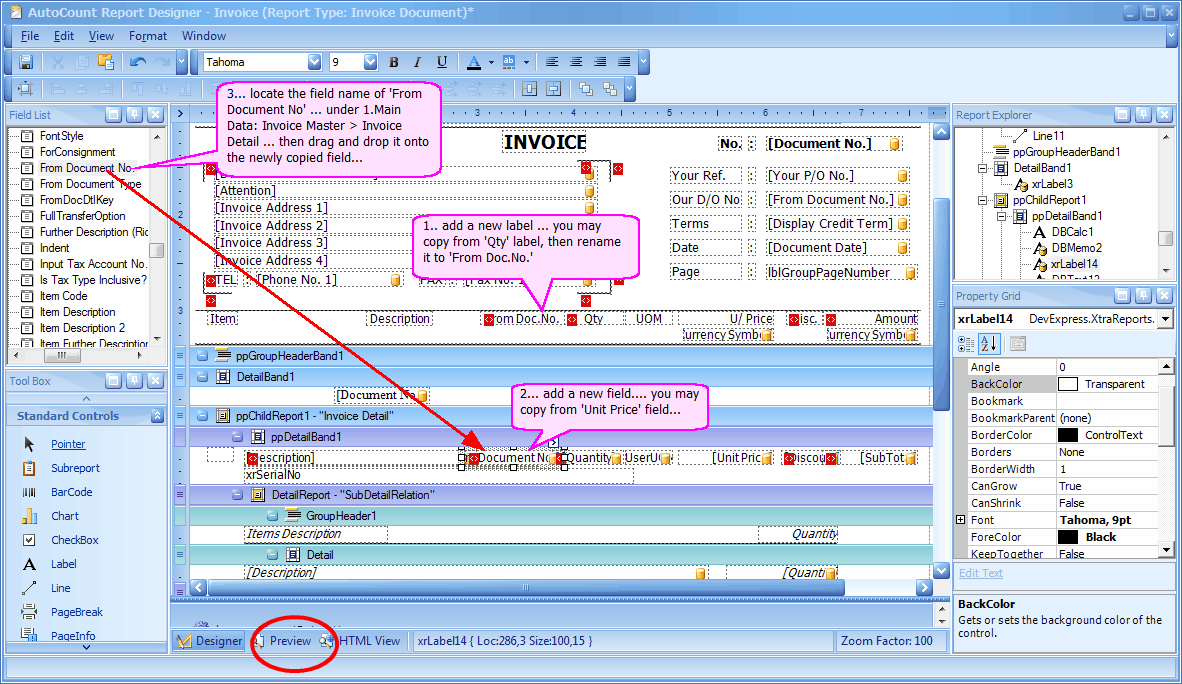Viewport: 1182px width, 684px height.
Task: Click the Align to Grid toolbar icon
Action: (x=26, y=89)
